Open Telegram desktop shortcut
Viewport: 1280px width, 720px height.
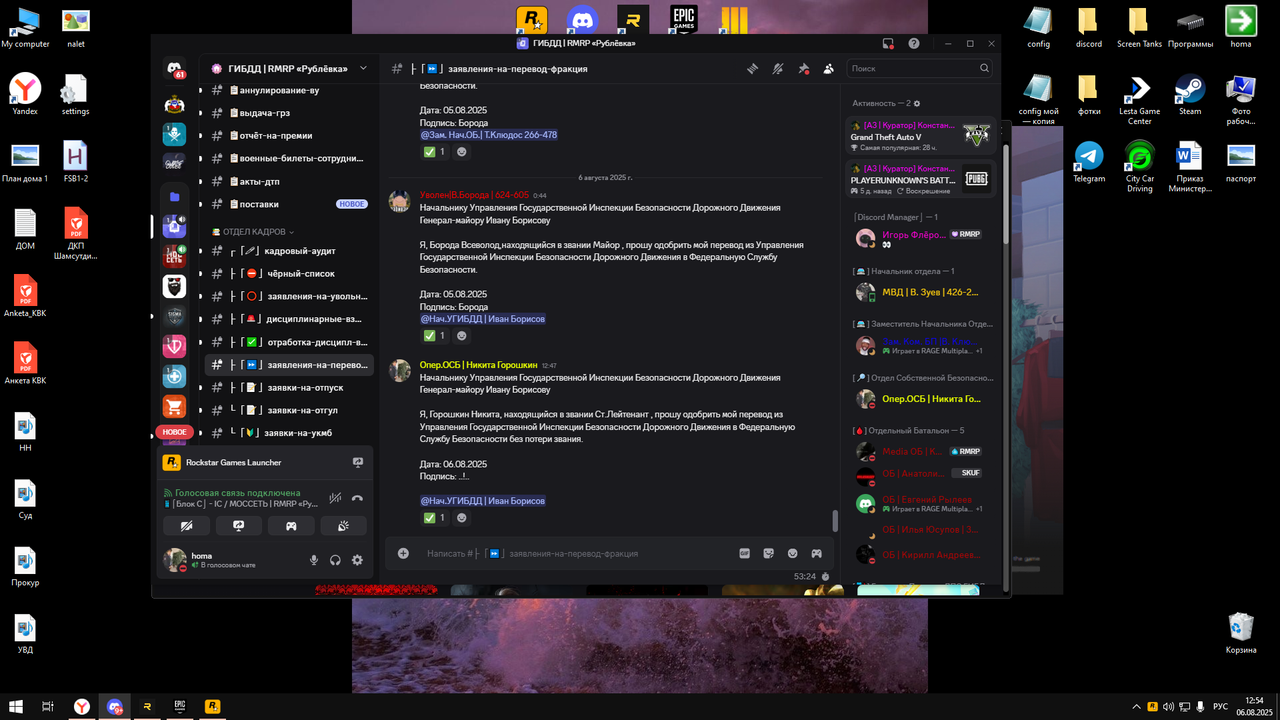(1089, 162)
